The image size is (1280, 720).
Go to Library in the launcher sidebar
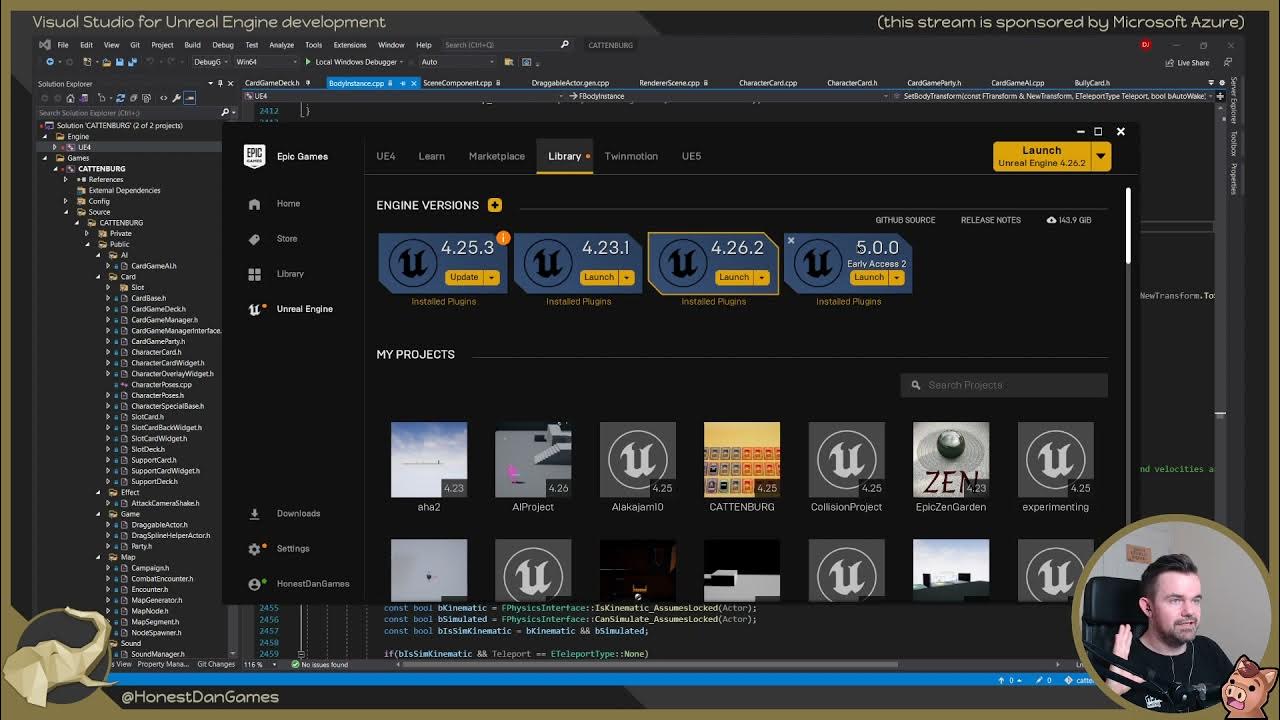click(276, 274)
